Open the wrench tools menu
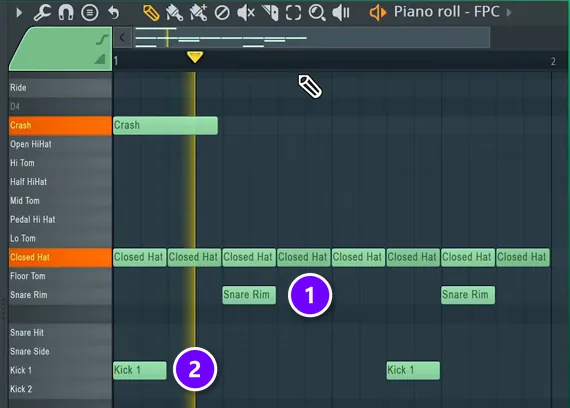 (x=42, y=13)
